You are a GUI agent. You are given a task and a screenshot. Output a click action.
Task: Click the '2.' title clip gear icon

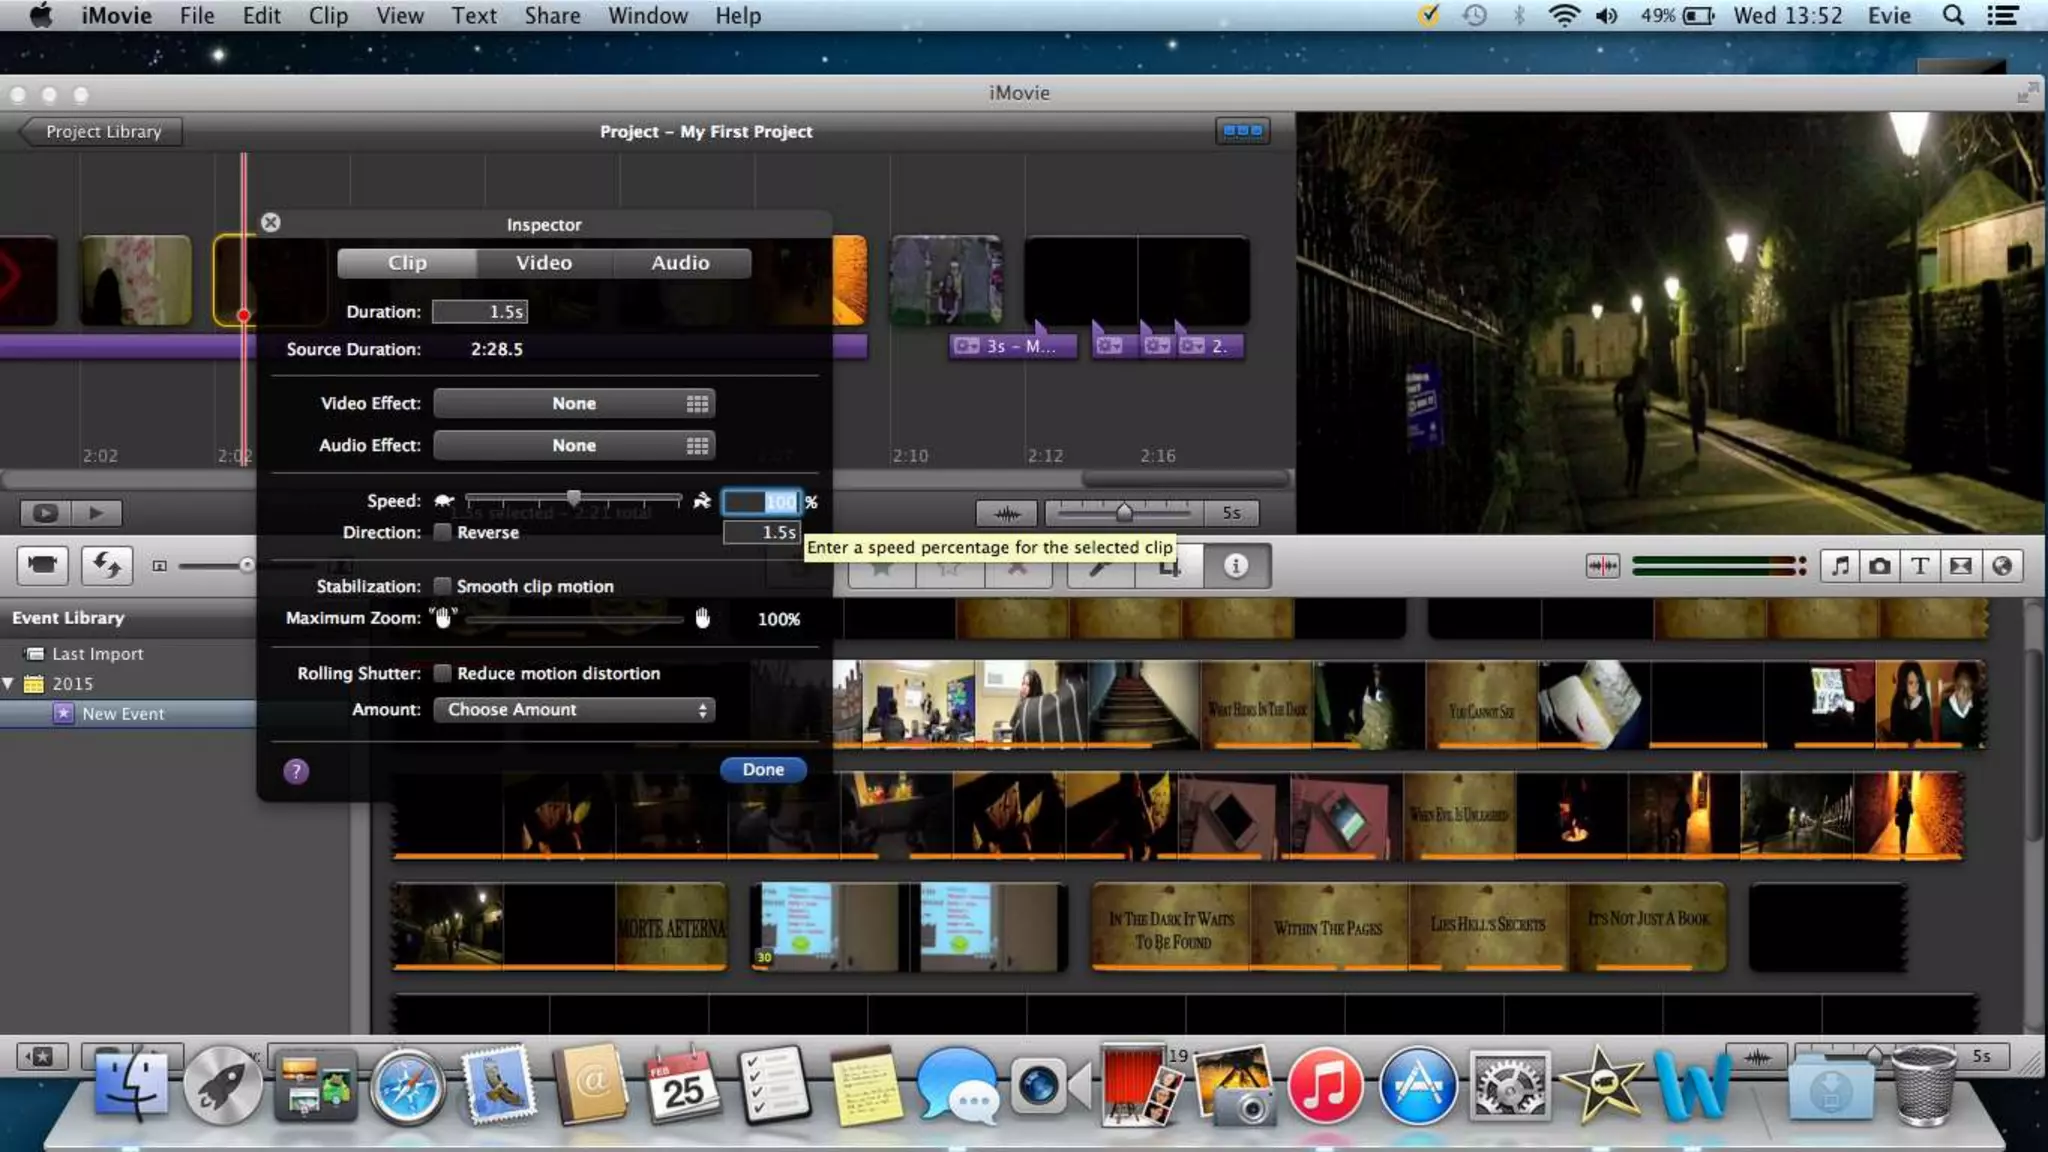point(1191,346)
